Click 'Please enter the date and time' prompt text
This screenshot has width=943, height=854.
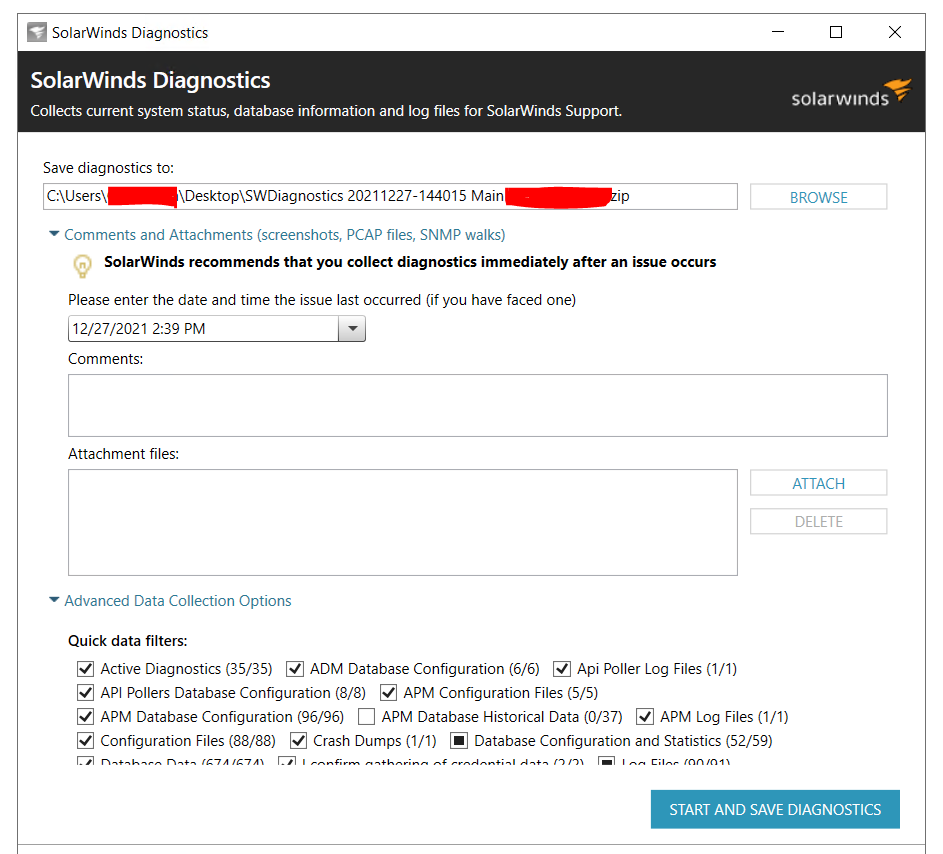322,300
